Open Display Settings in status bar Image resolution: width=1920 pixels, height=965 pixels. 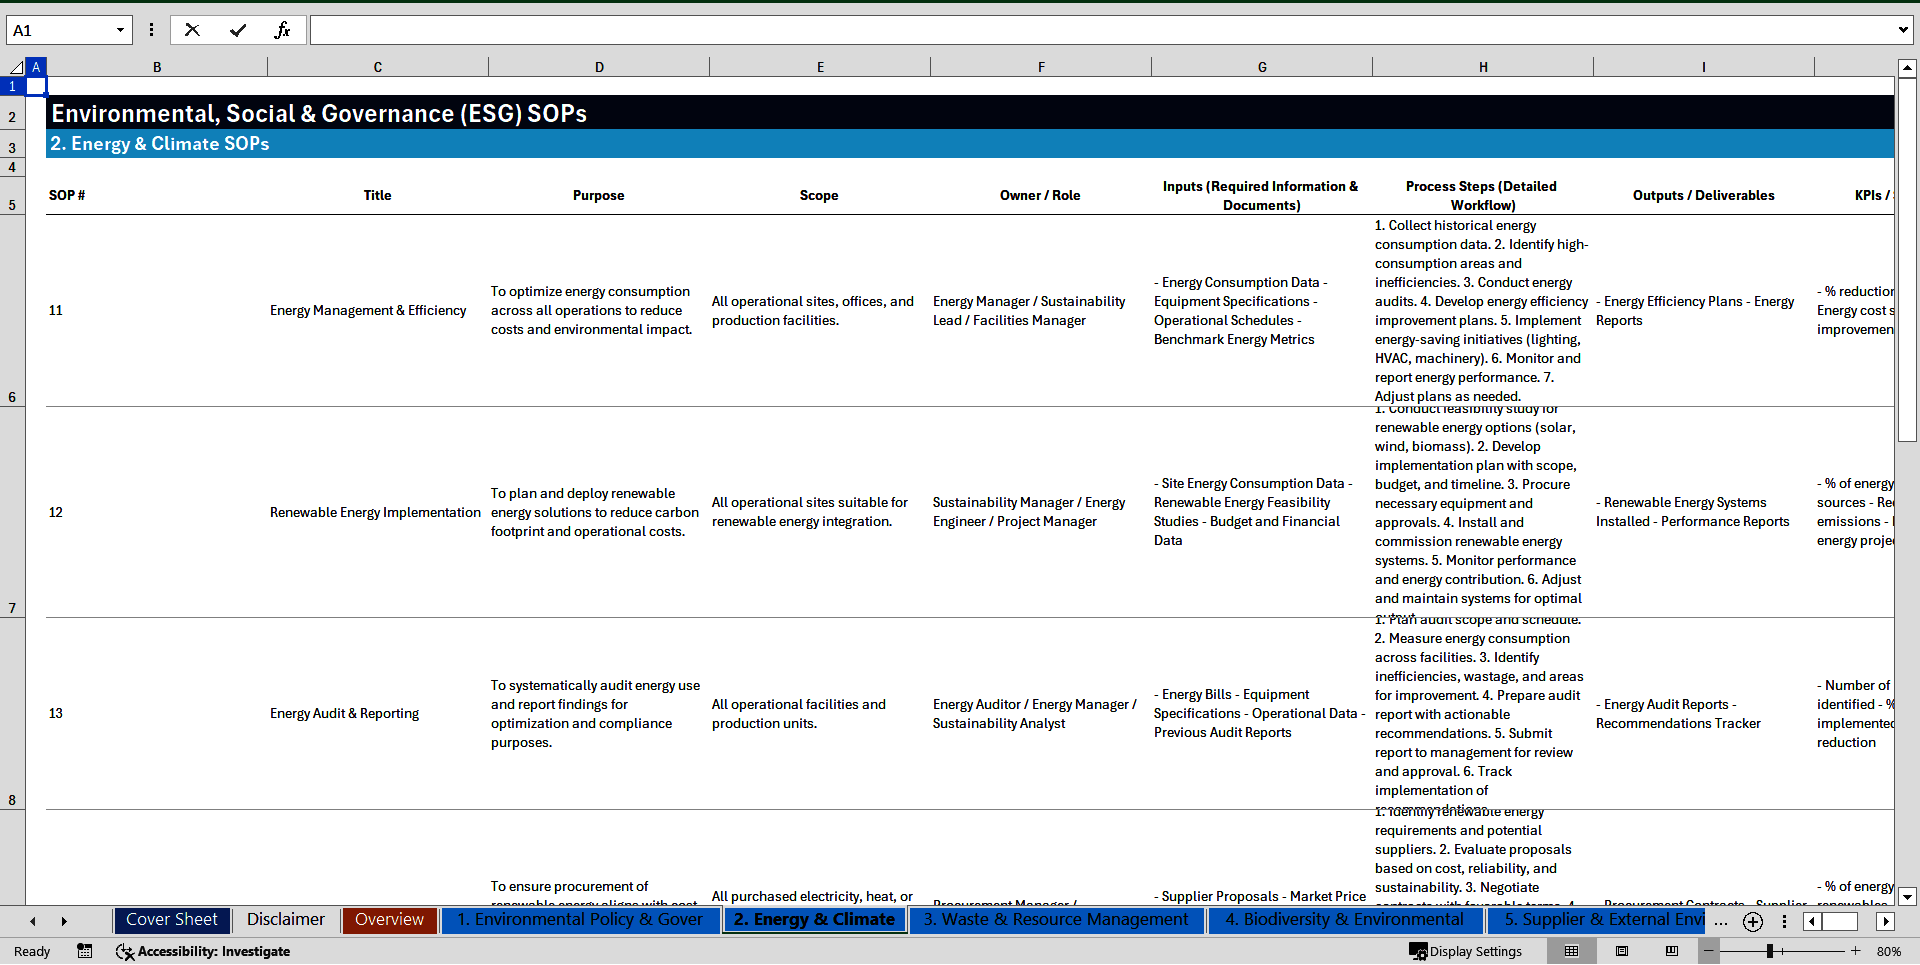[x=1466, y=951]
